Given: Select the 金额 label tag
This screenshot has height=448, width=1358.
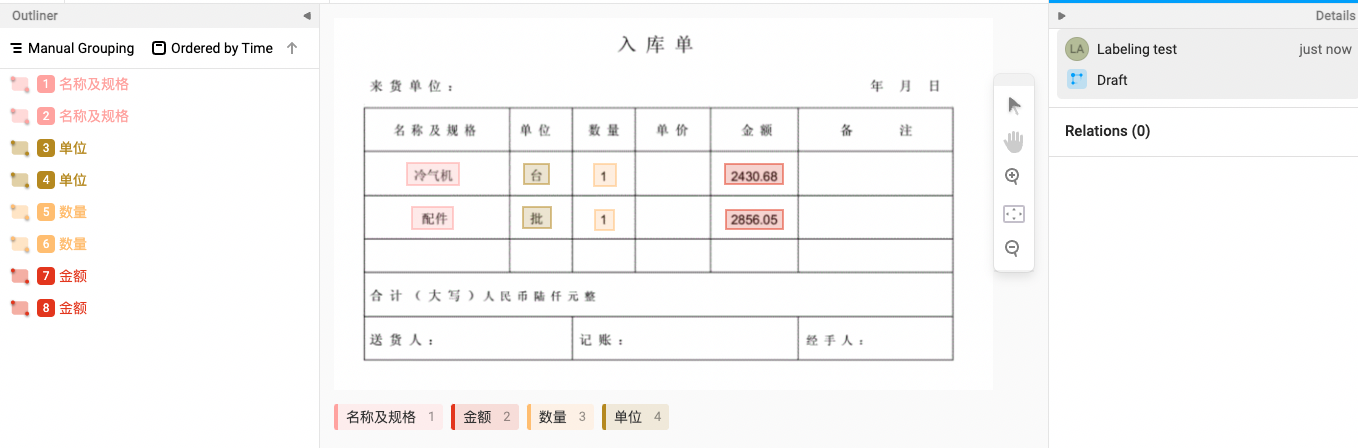Looking at the screenshot, I should [486, 417].
